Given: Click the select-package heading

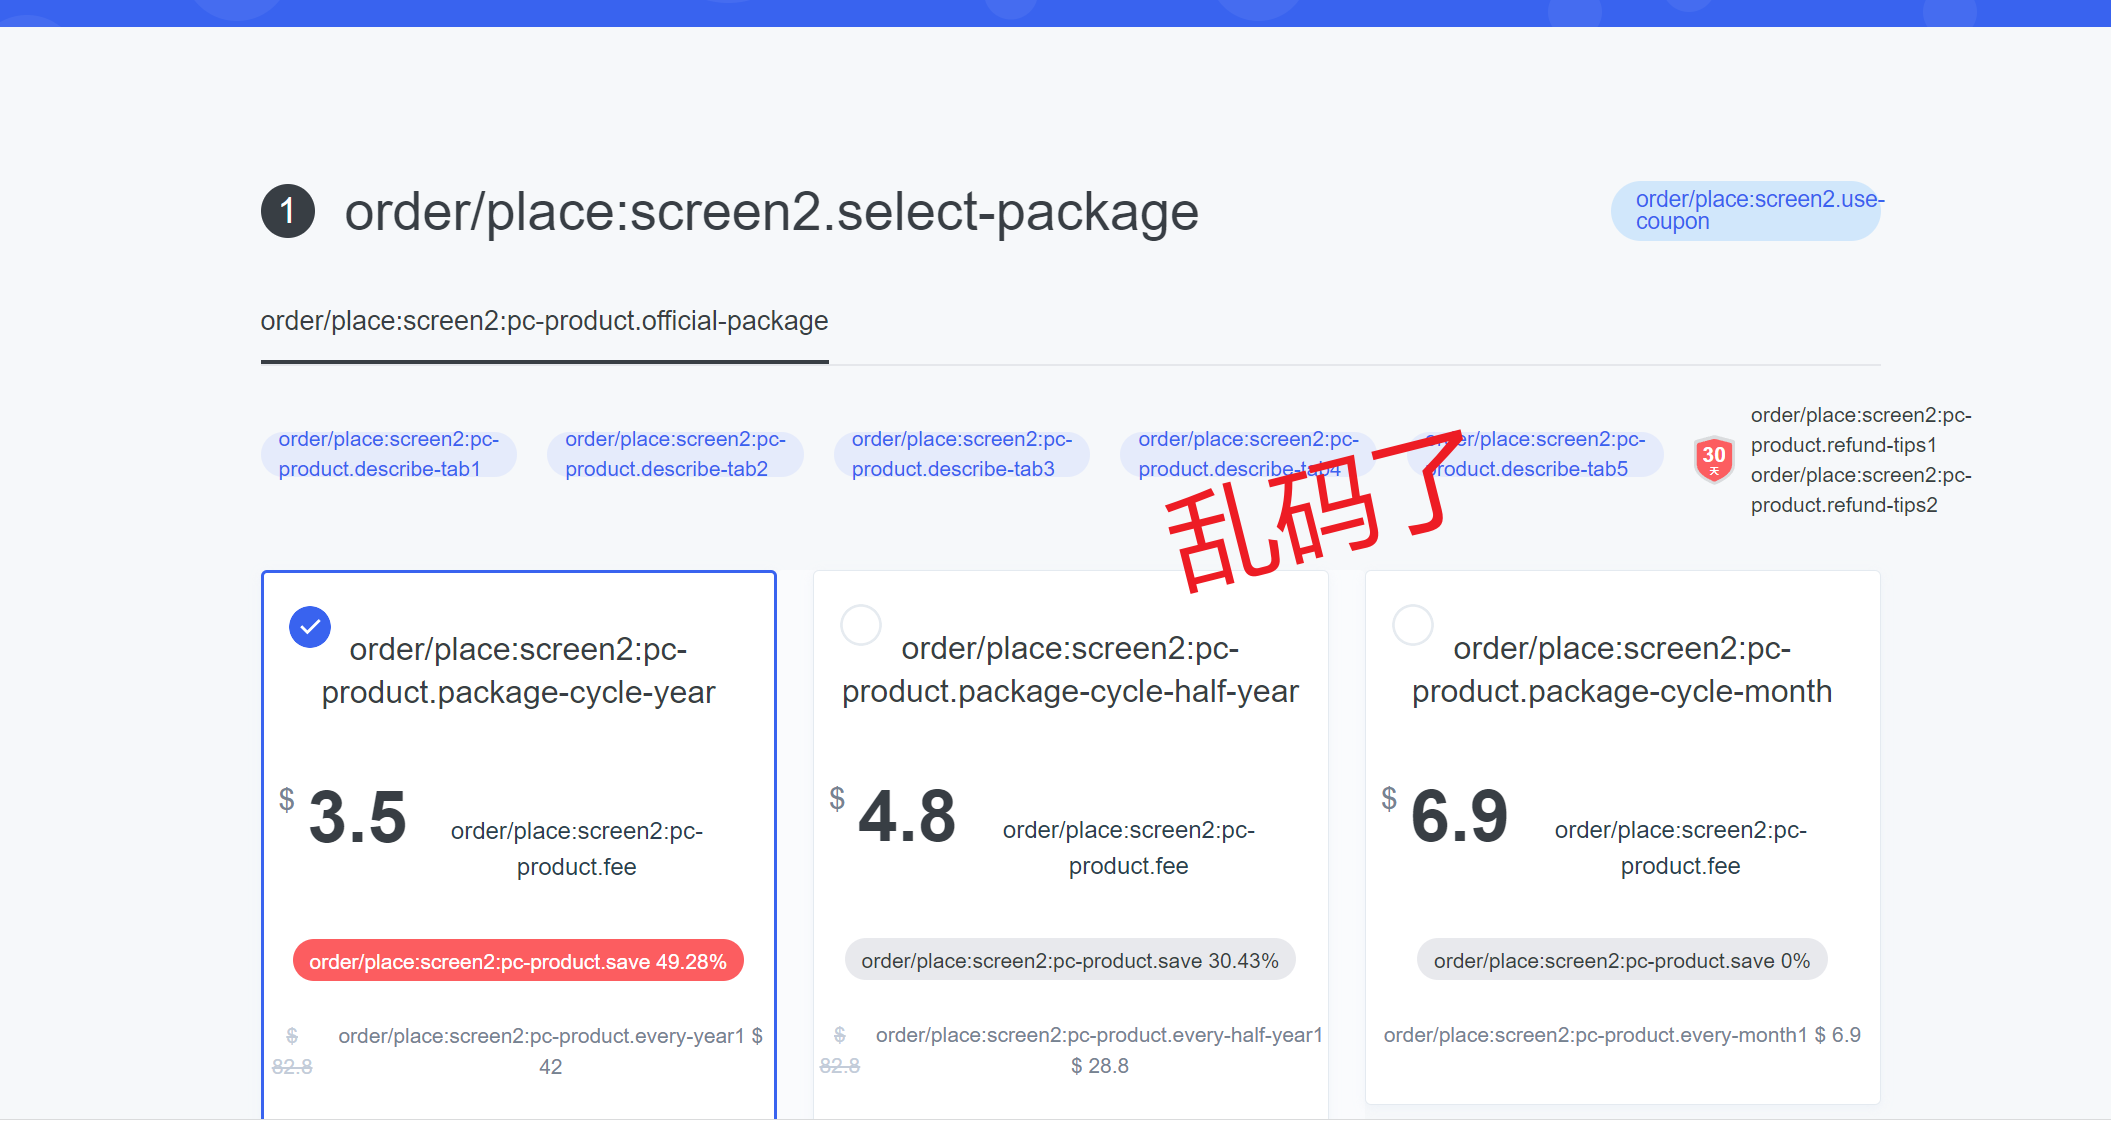Looking at the screenshot, I should [771, 212].
